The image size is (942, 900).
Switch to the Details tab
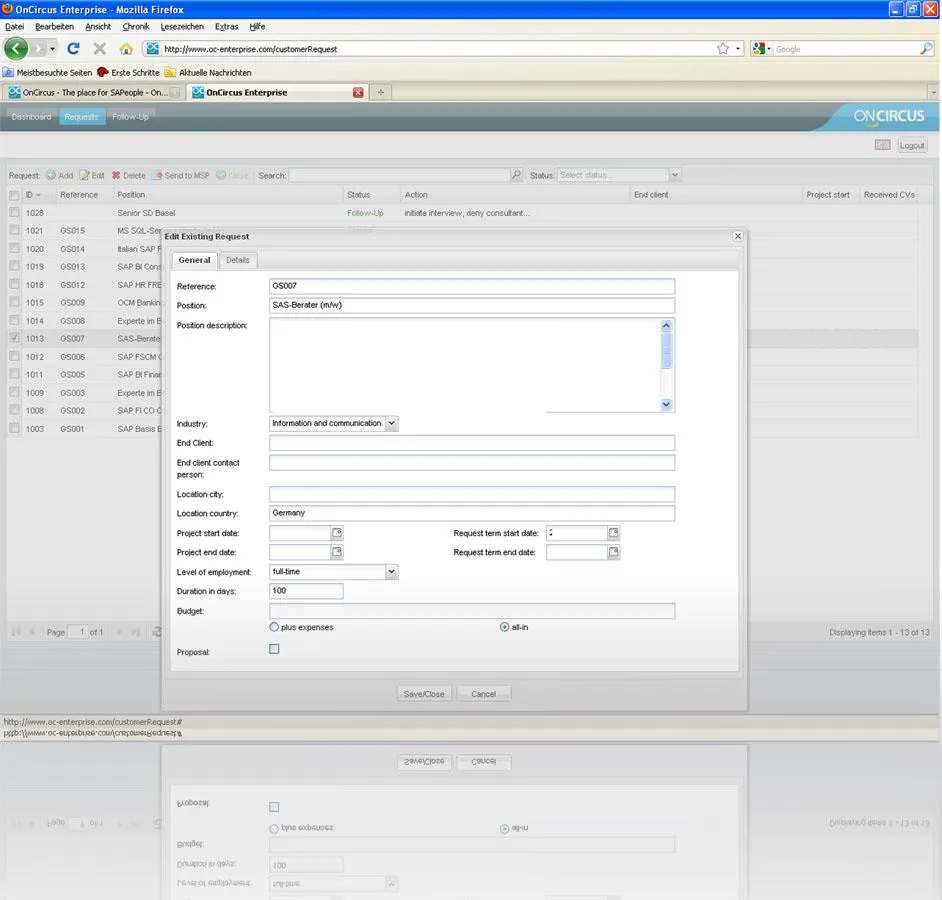click(x=238, y=259)
